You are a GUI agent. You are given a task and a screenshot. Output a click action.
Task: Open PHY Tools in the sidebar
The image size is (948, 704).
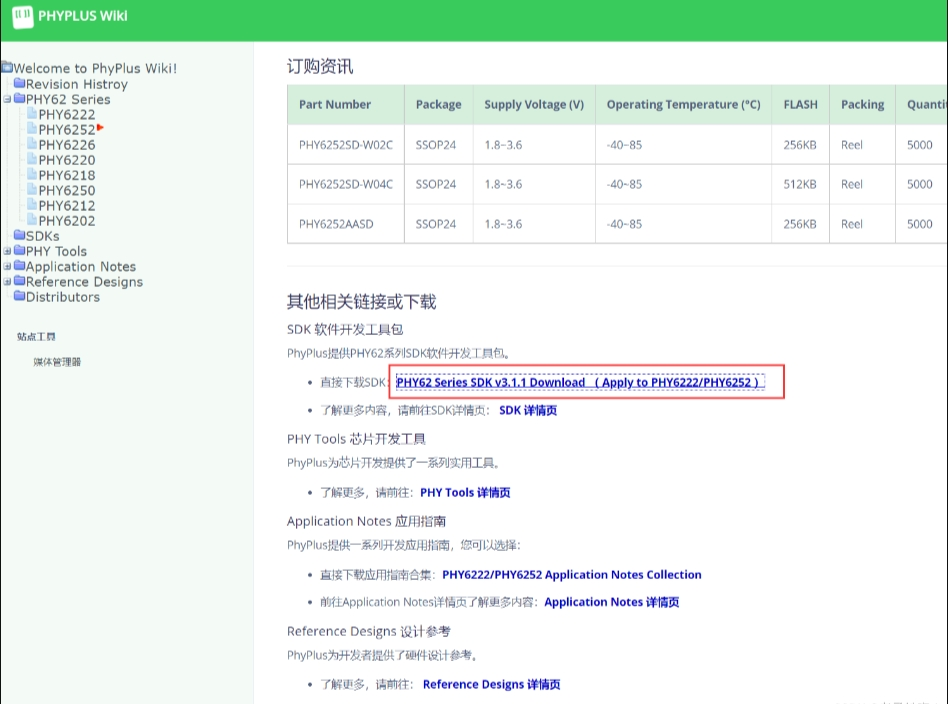(x=56, y=251)
